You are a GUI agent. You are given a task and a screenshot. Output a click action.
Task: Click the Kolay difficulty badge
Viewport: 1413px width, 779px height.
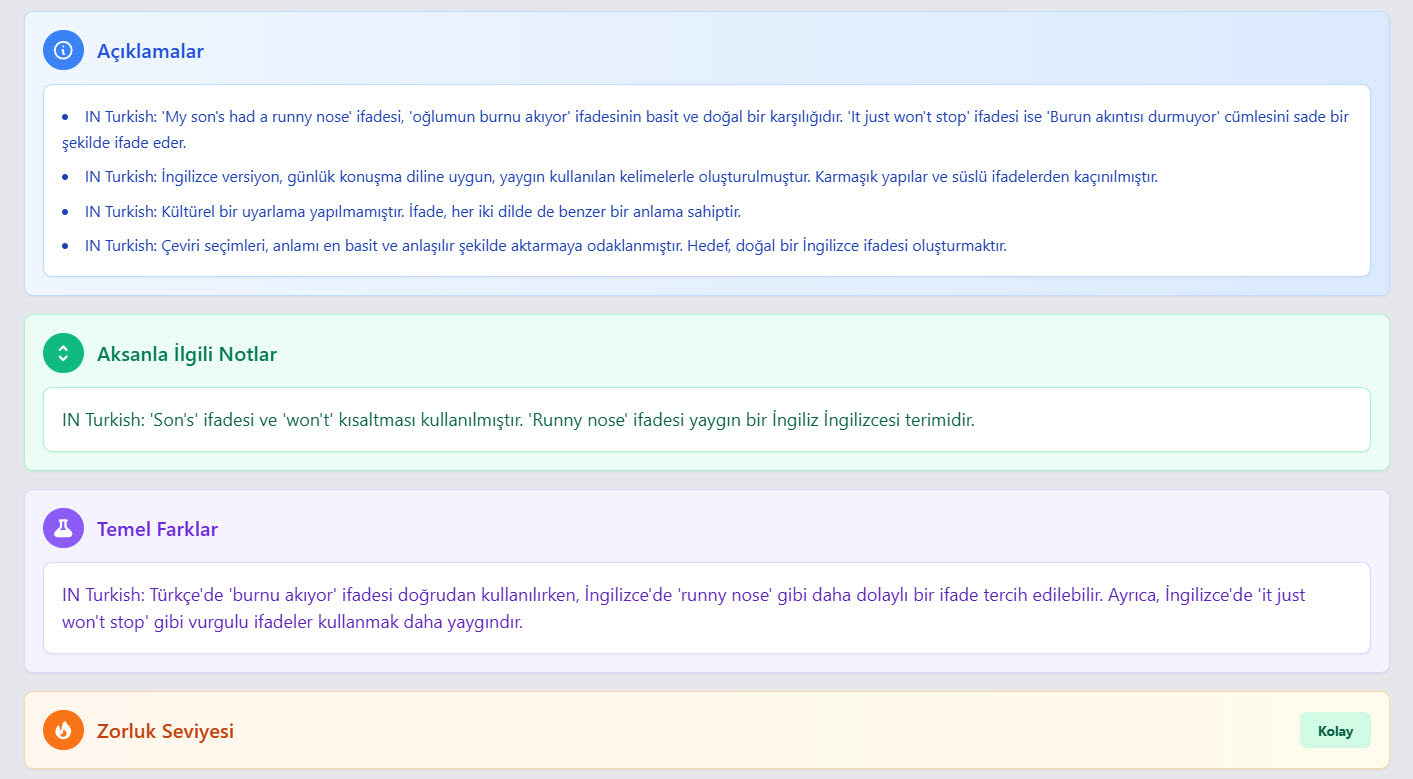[1335, 730]
